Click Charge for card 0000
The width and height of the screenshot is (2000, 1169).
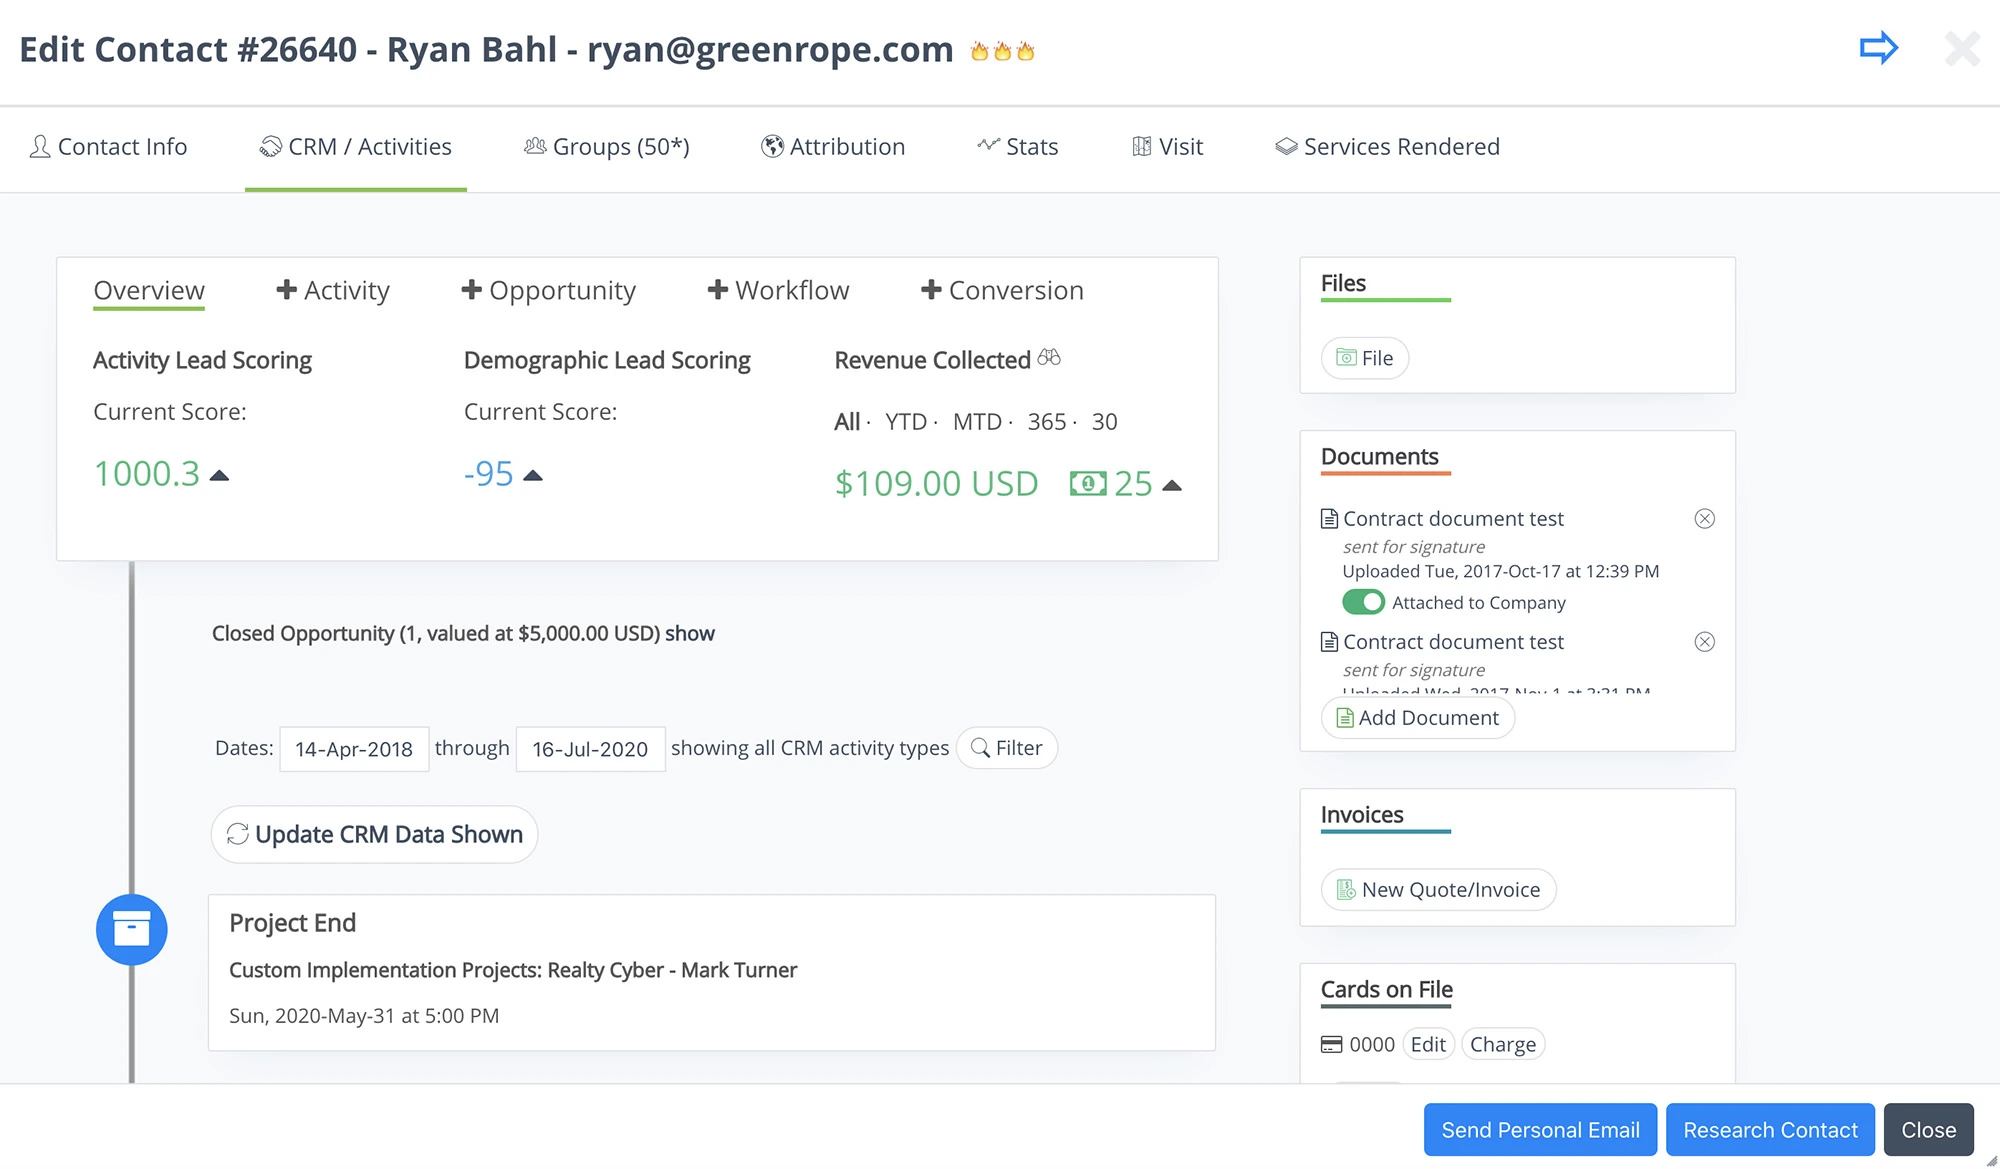coord(1503,1044)
